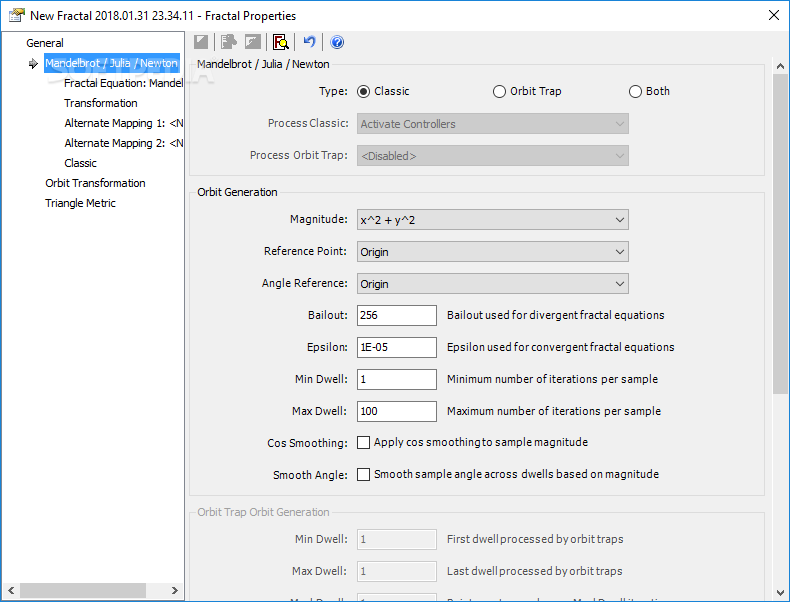The height and width of the screenshot is (602, 790).
Task: Click the tree horizontal scrollbar thumb
Action: coord(83,590)
